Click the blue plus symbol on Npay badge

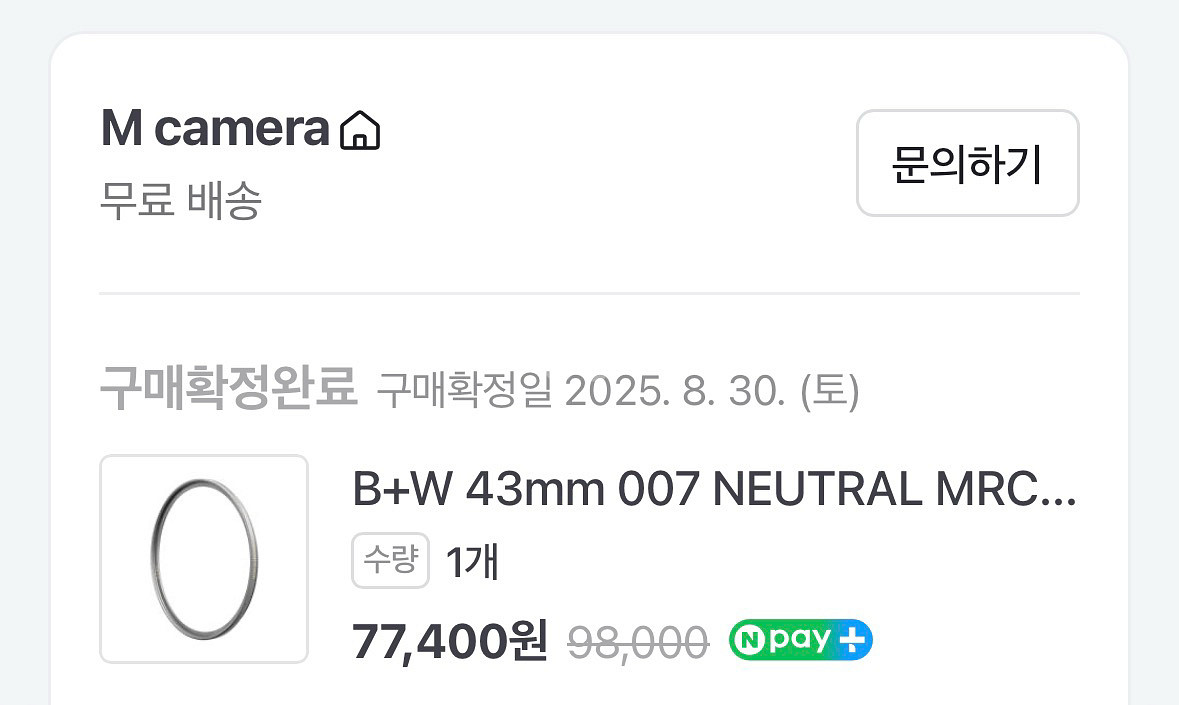(x=853, y=640)
